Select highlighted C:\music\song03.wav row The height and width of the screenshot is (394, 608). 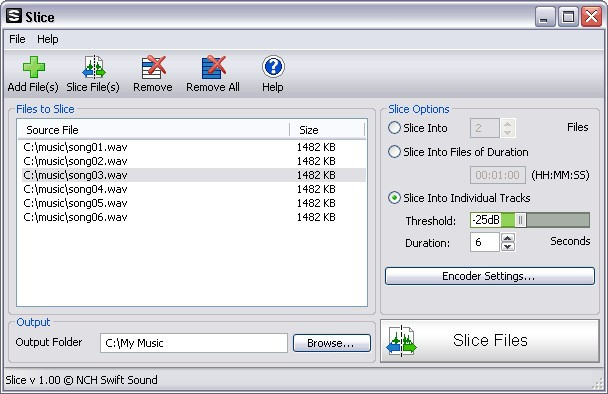point(194,175)
